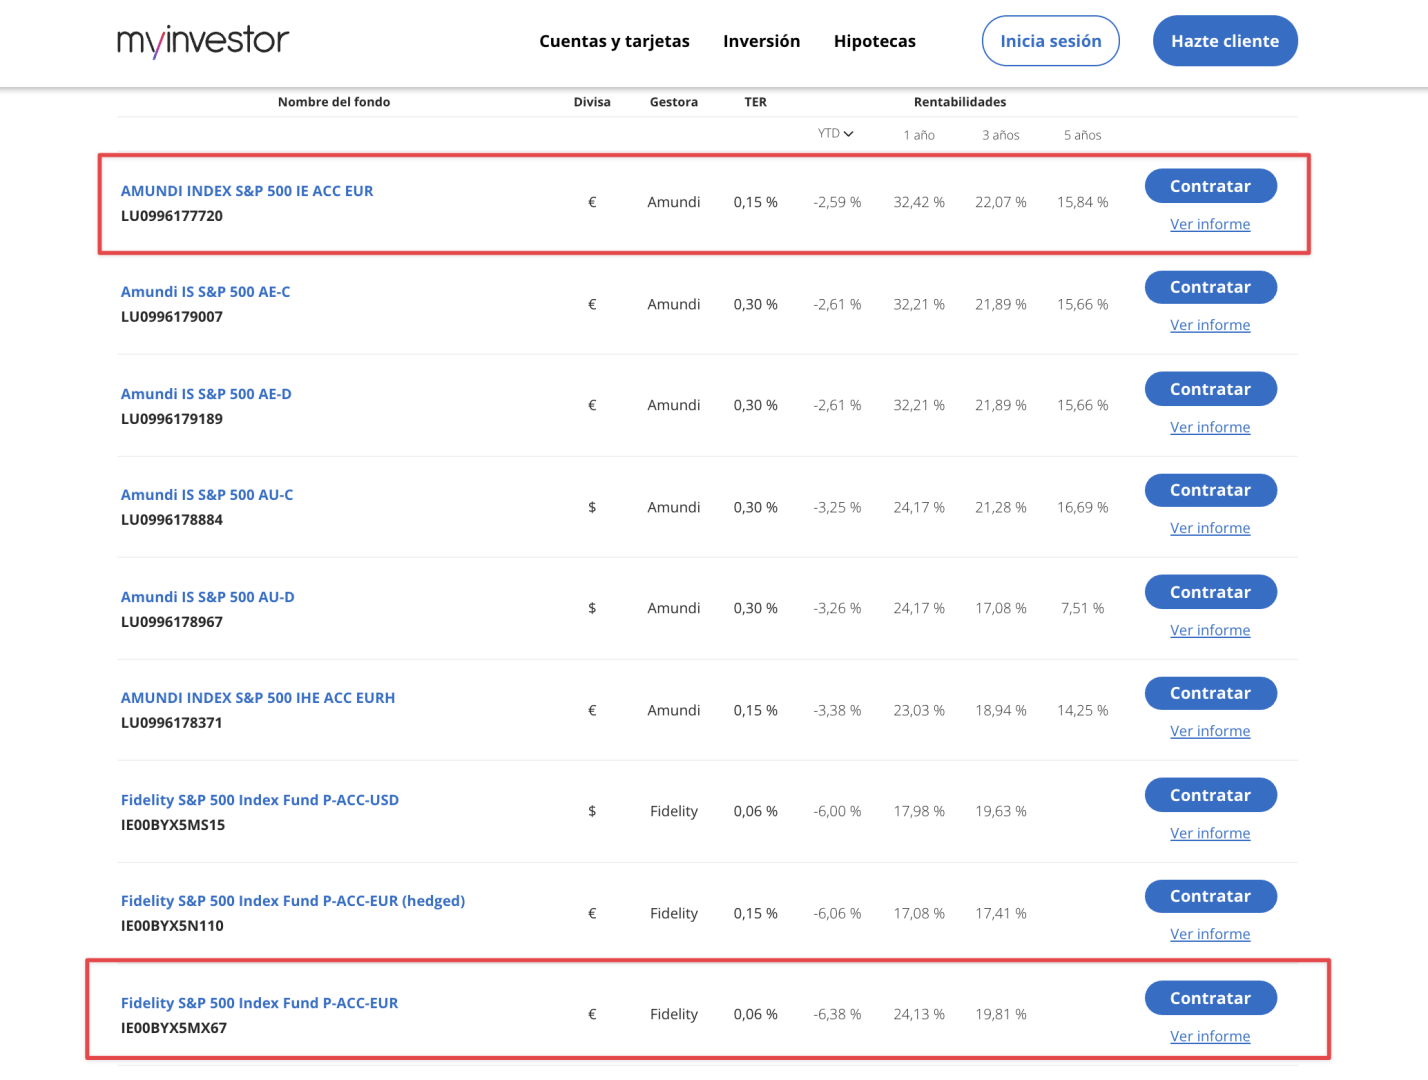
Task: Click the Inicia sesión button
Action: pos(1051,41)
